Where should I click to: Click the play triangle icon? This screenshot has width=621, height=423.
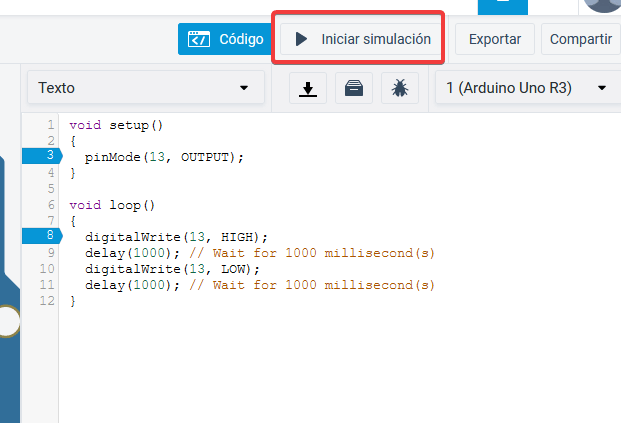tap(301, 39)
